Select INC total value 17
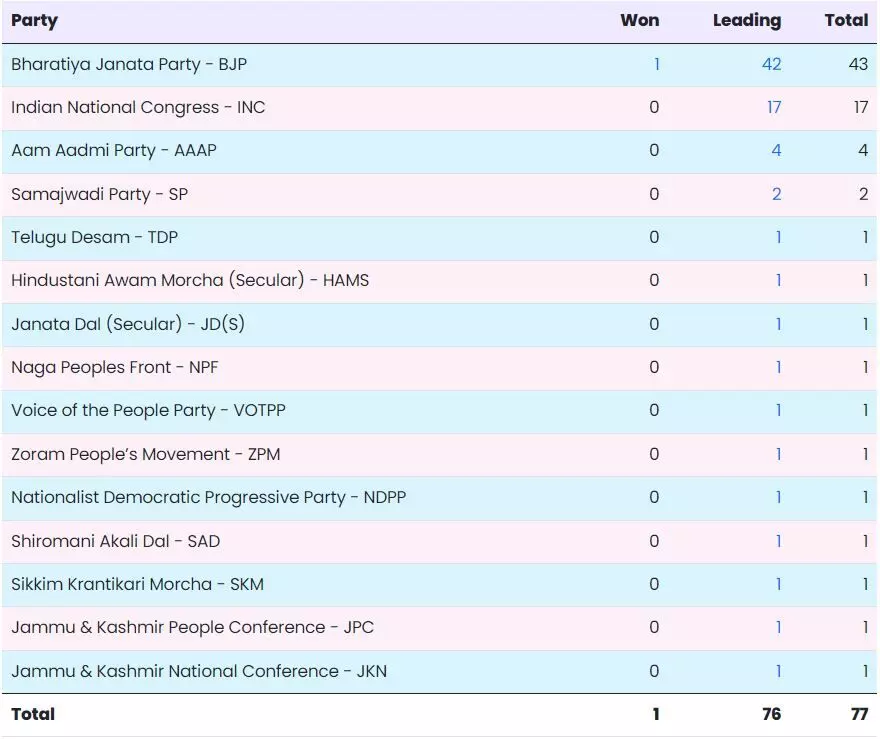Viewport: 880px width, 739px height. click(861, 107)
